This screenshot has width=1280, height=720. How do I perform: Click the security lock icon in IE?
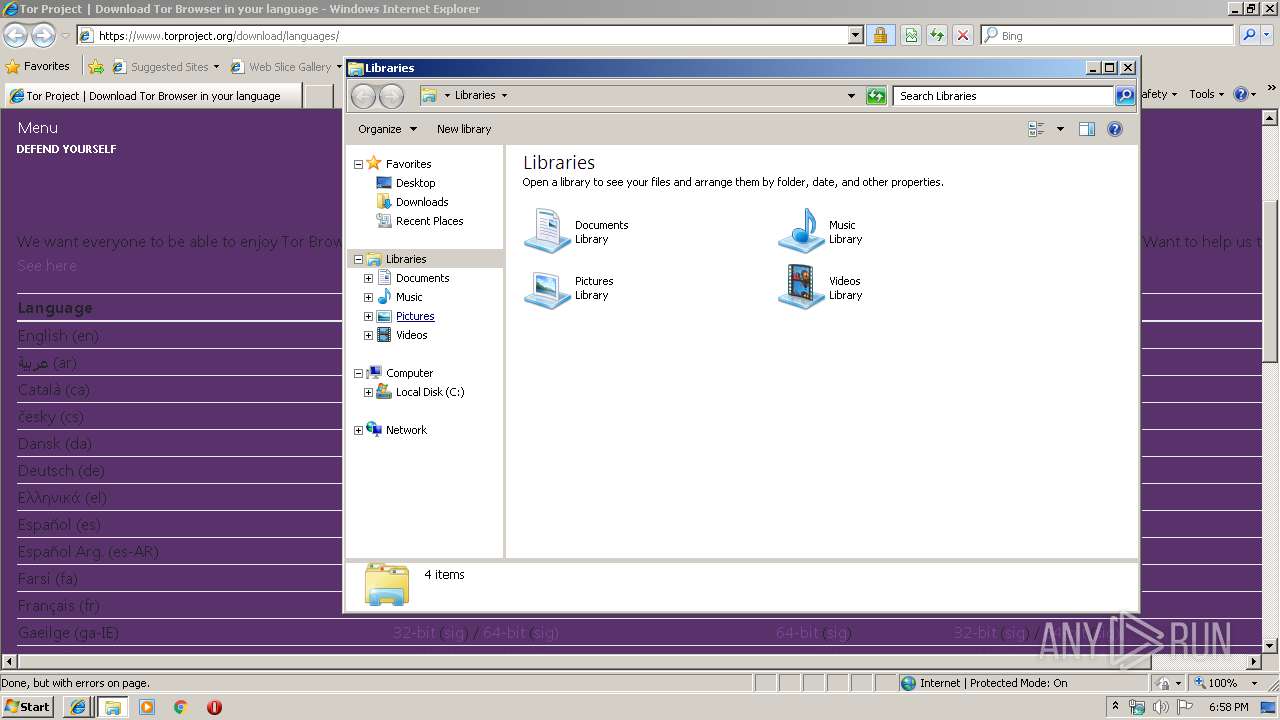pyautogui.click(x=880, y=35)
